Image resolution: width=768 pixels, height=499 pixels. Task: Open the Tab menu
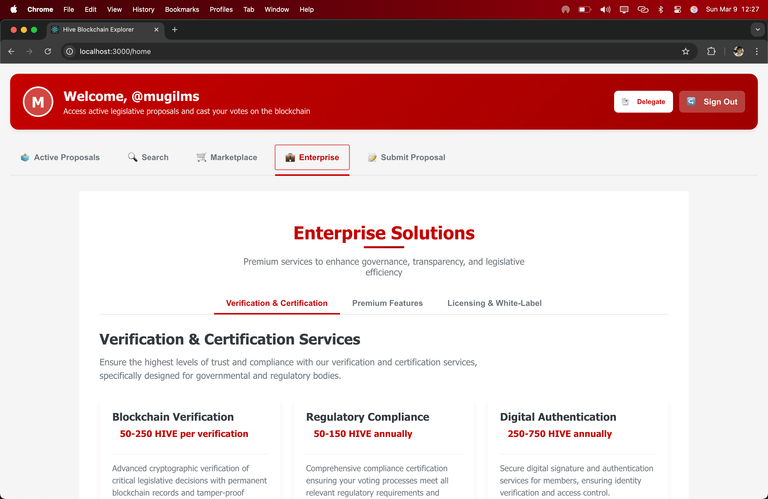click(249, 9)
